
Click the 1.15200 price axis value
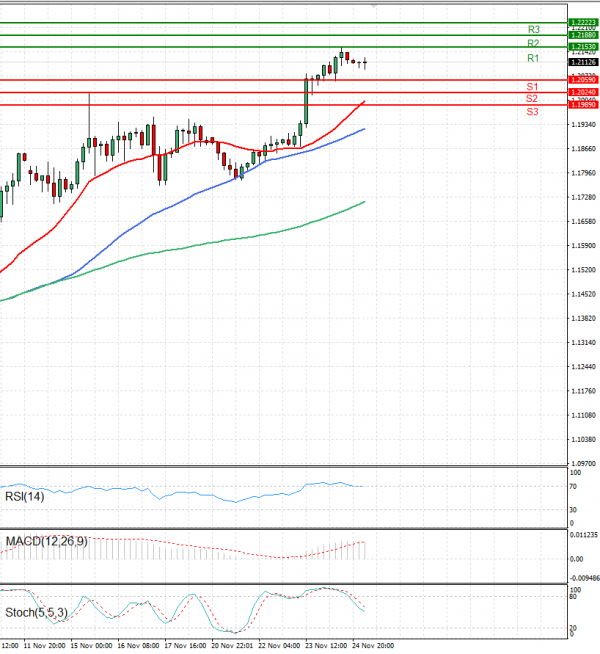click(584, 270)
